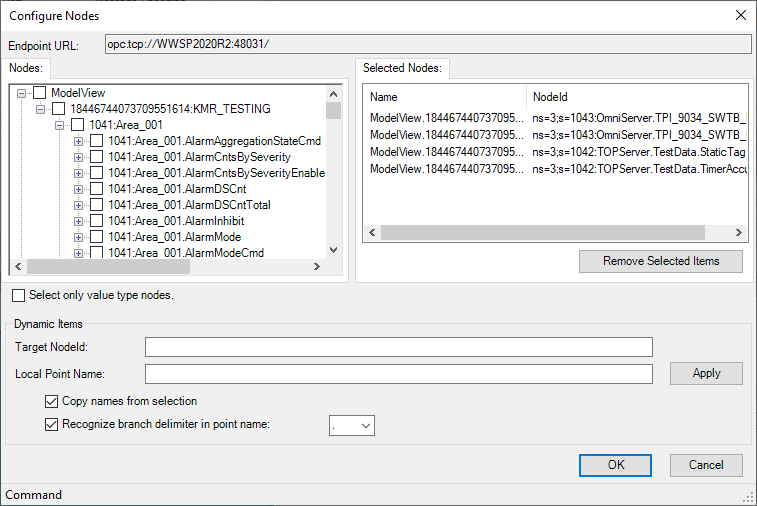Check the ModelView root node checkbox
The width and height of the screenshot is (757, 506).
click(x=41, y=93)
